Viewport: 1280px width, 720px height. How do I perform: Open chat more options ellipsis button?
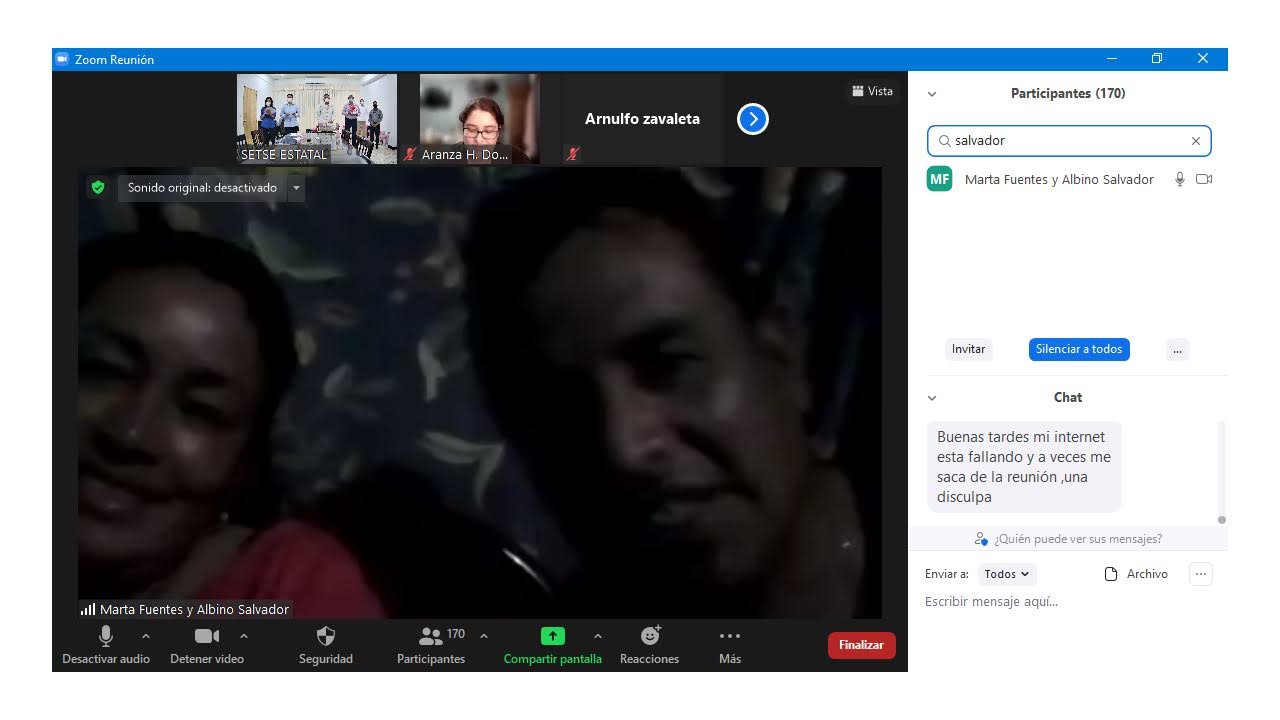1201,574
